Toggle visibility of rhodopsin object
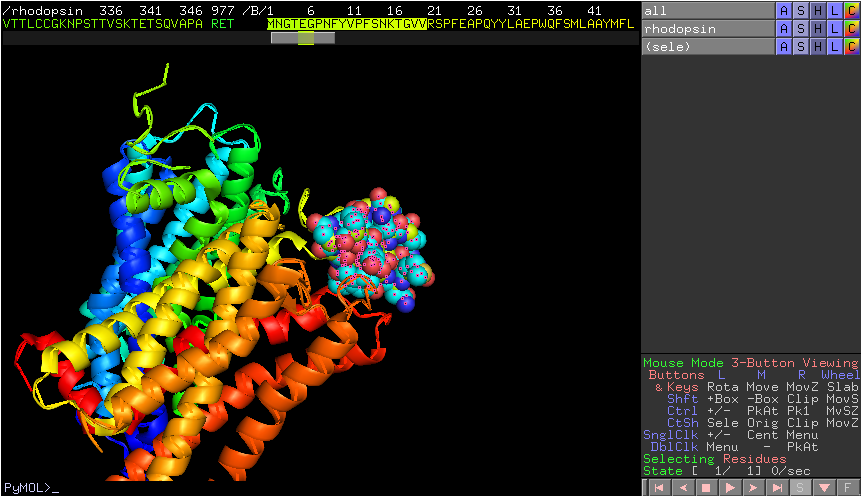862x497 pixels. point(708,29)
